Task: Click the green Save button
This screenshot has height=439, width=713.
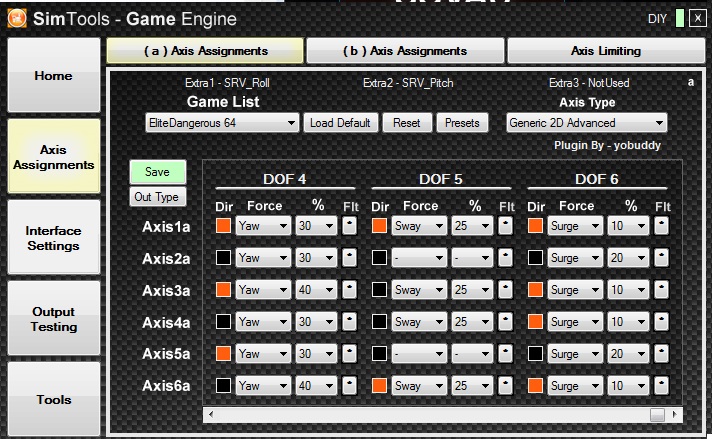Action: pyautogui.click(x=157, y=172)
